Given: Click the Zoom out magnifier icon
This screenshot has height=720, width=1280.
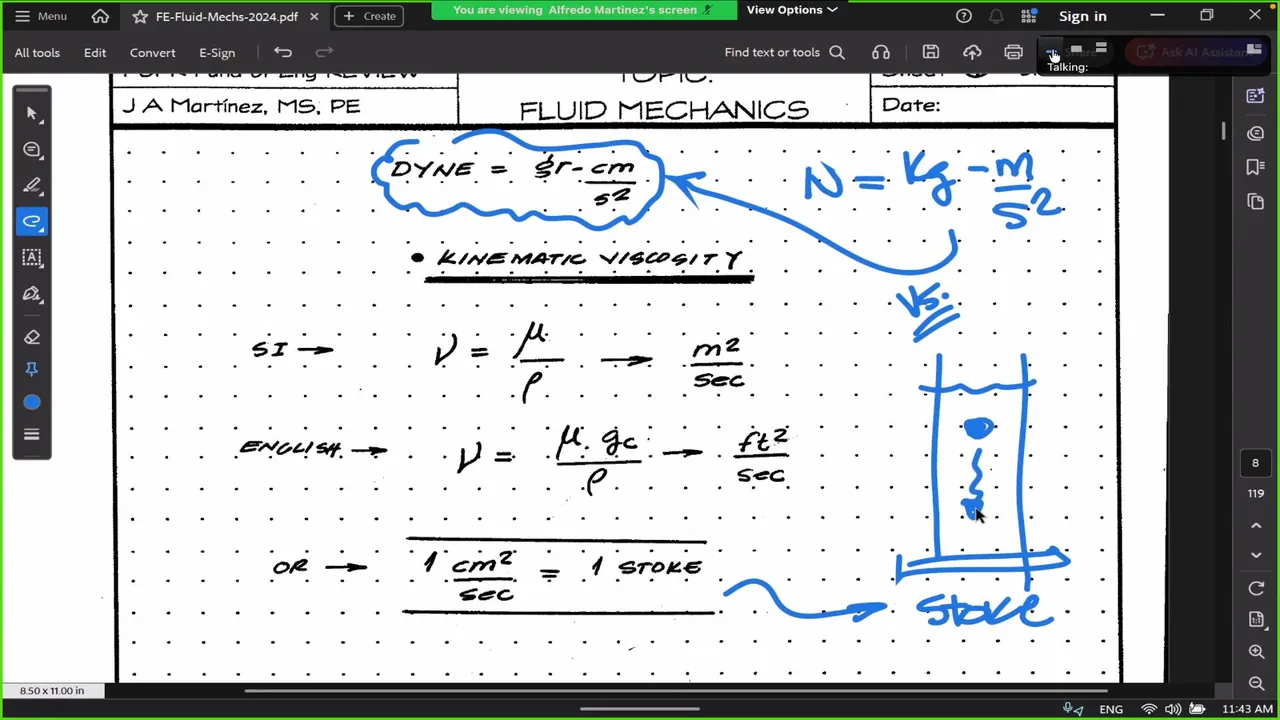Looking at the screenshot, I should pos(1257,684).
